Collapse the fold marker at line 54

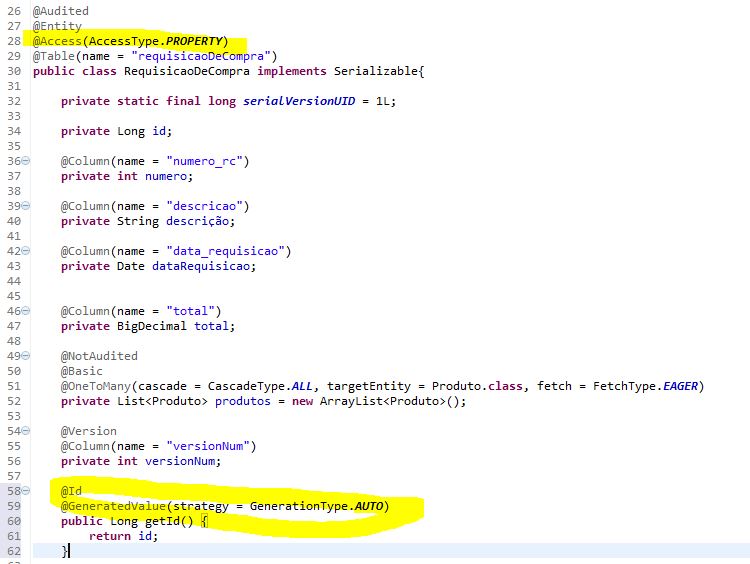click(x=26, y=431)
